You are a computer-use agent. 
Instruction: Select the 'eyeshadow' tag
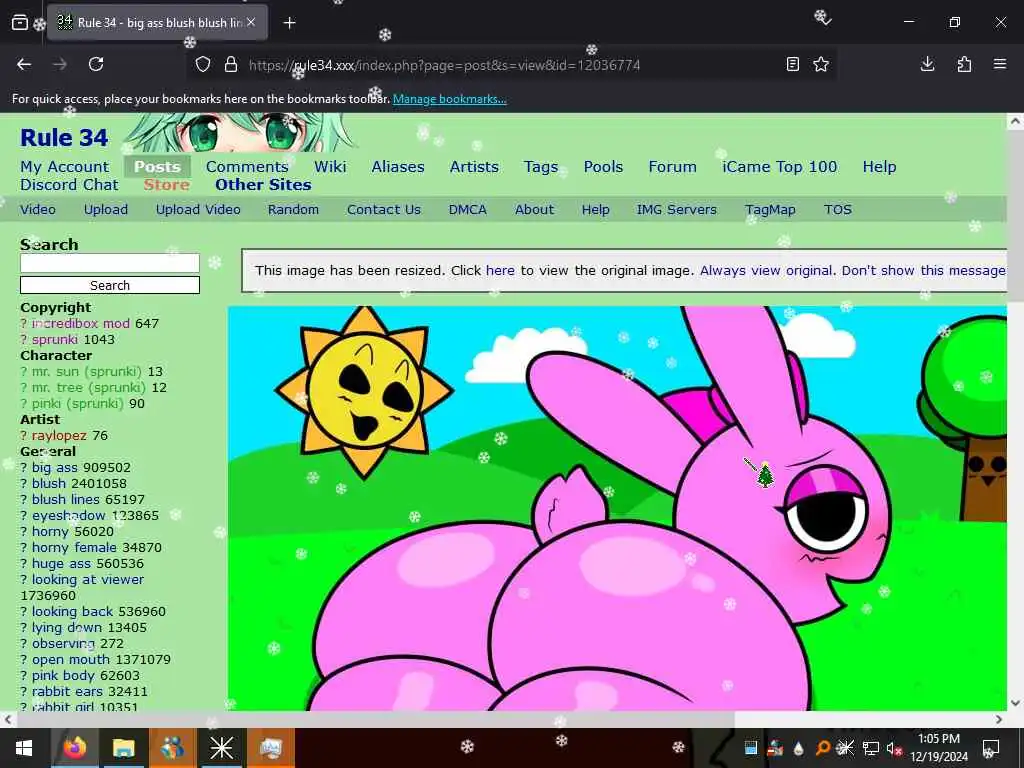click(69, 515)
